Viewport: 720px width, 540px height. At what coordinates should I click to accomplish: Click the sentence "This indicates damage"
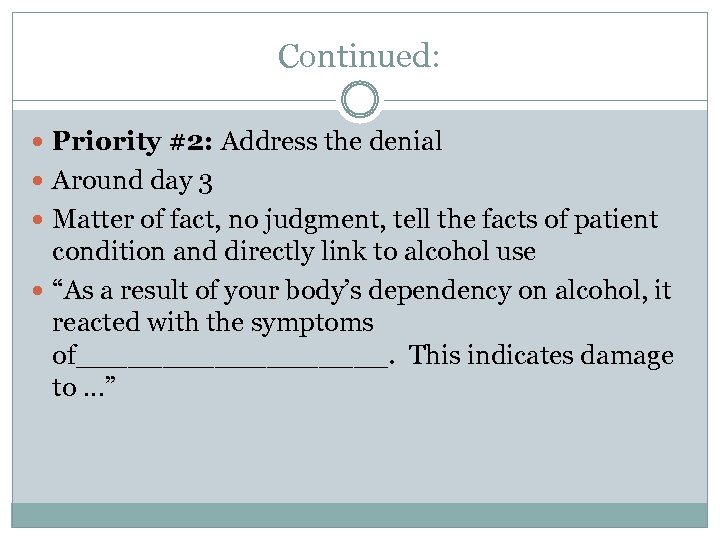point(542,355)
